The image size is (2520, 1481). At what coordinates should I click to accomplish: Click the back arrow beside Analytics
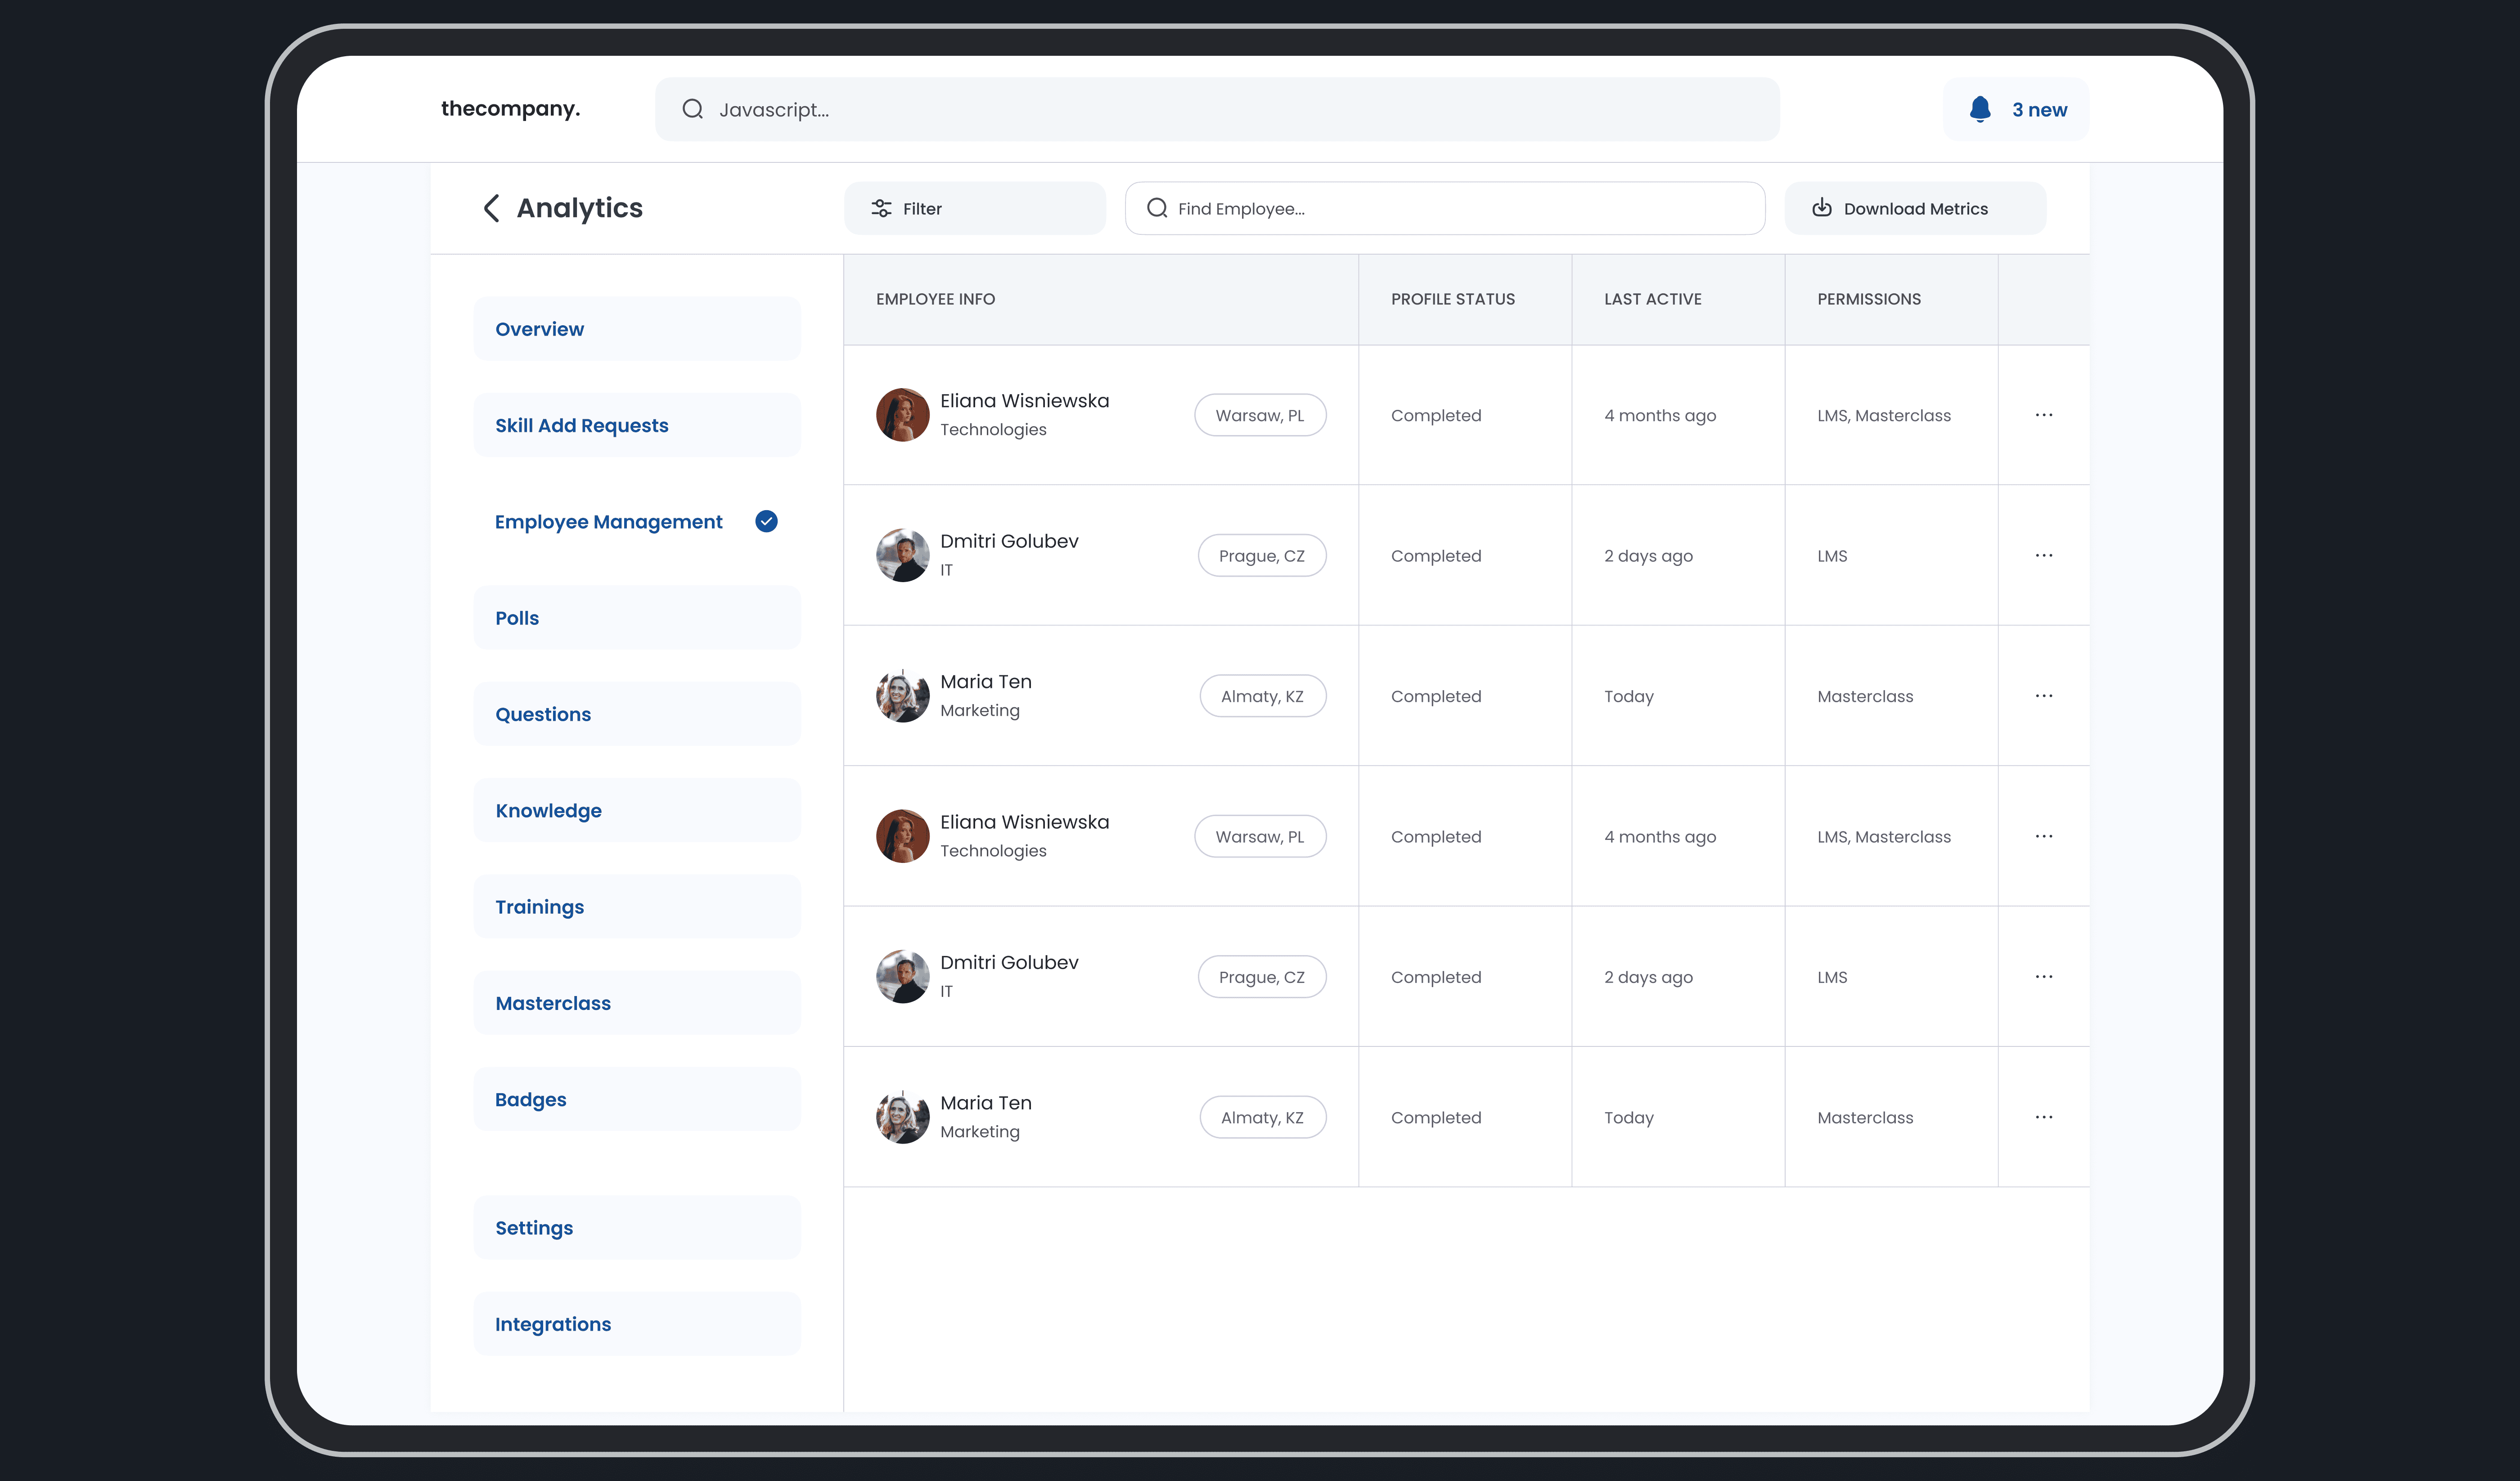(x=491, y=208)
